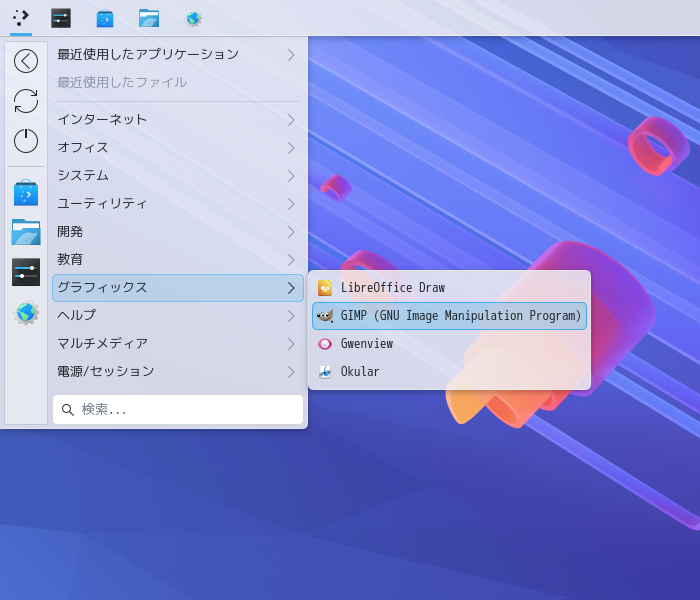The height and width of the screenshot is (600, 700).
Task: Open the ヘルプ category
Action: 178,316
